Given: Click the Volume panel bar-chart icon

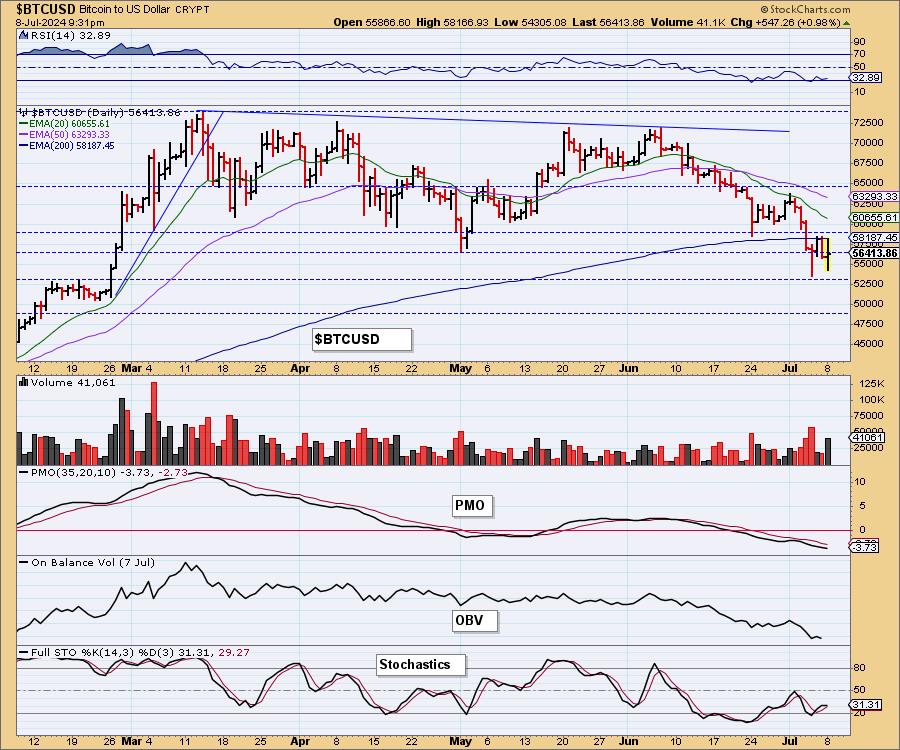Looking at the screenshot, I should pos(24,382).
